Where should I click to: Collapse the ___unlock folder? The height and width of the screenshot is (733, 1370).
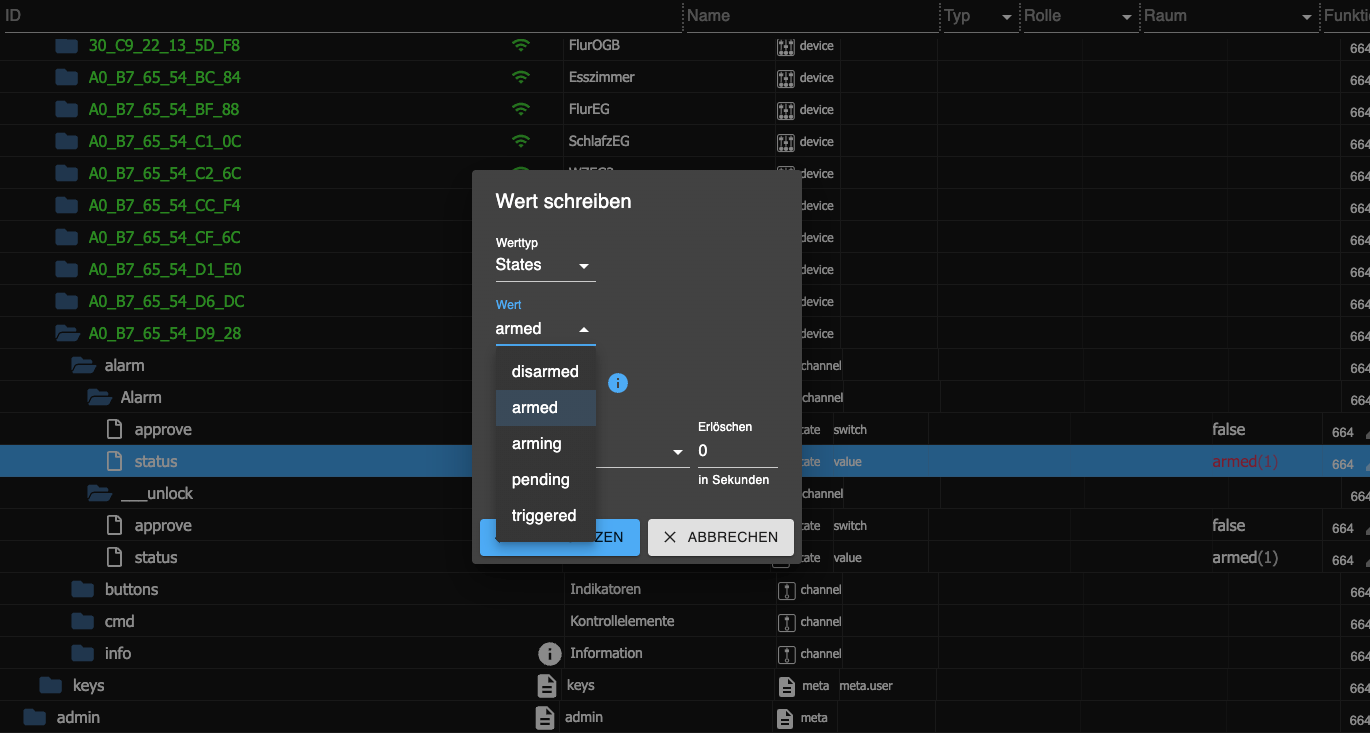click(99, 493)
